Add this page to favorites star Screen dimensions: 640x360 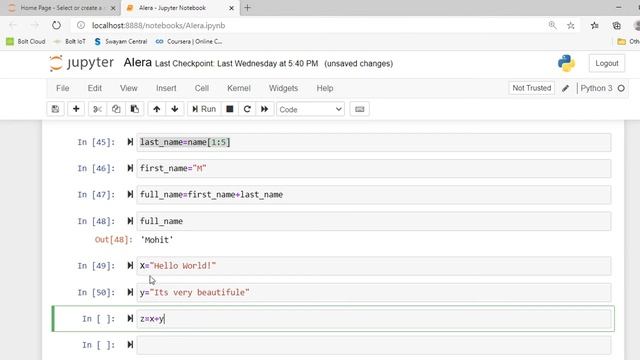(x=571, y=25)
